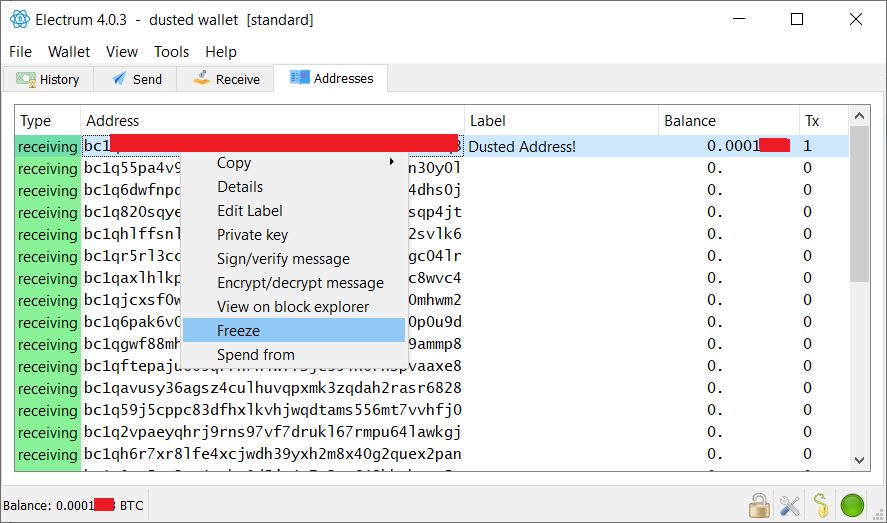Maximize the Electrum window
887x523 pixels.
point(797,19)
